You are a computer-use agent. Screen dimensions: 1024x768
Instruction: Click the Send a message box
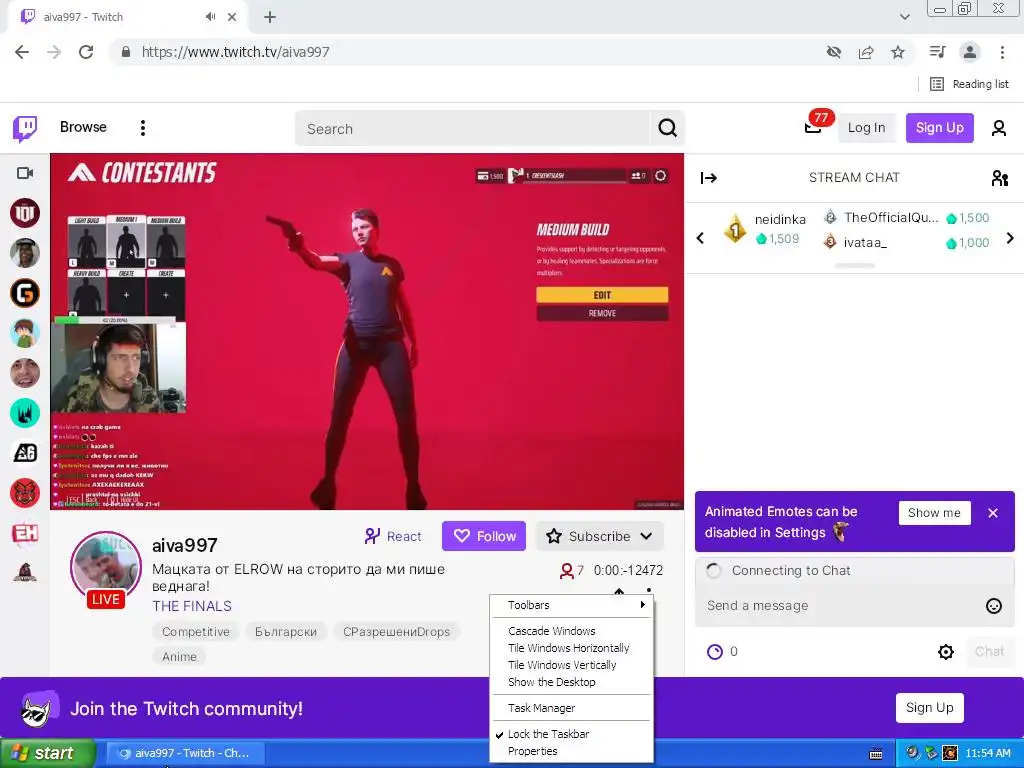point(840,606)
